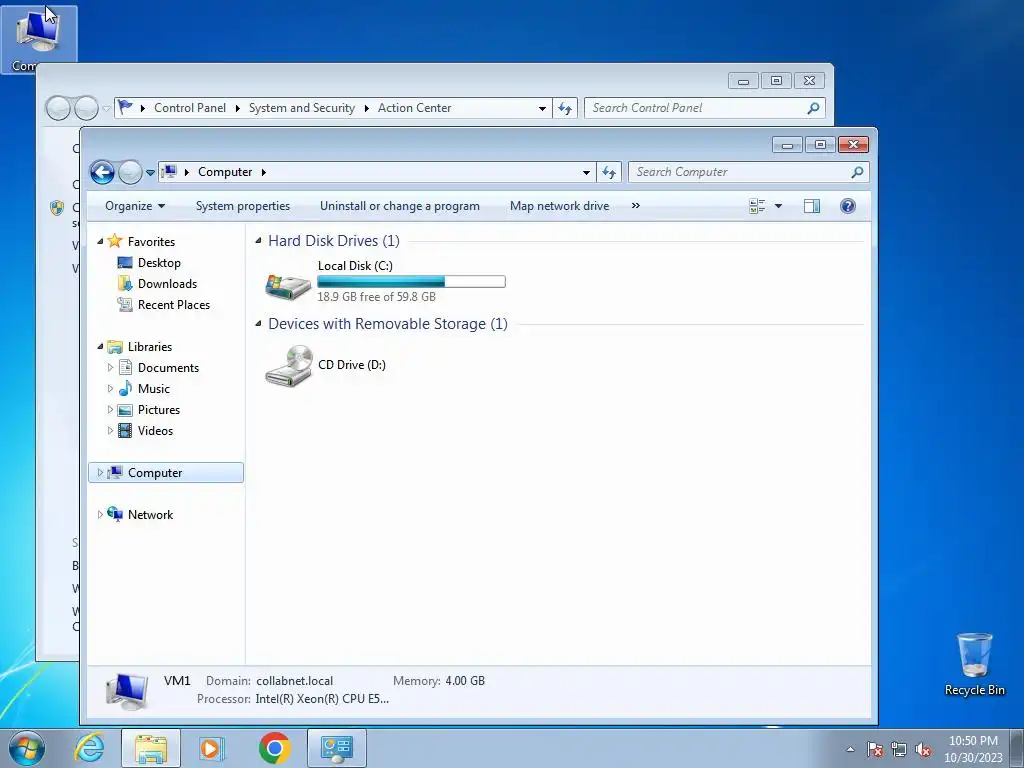Open Windows Media Player from taskbar
The height and width of the screenshot is (768, 1024).
[211, 748]
